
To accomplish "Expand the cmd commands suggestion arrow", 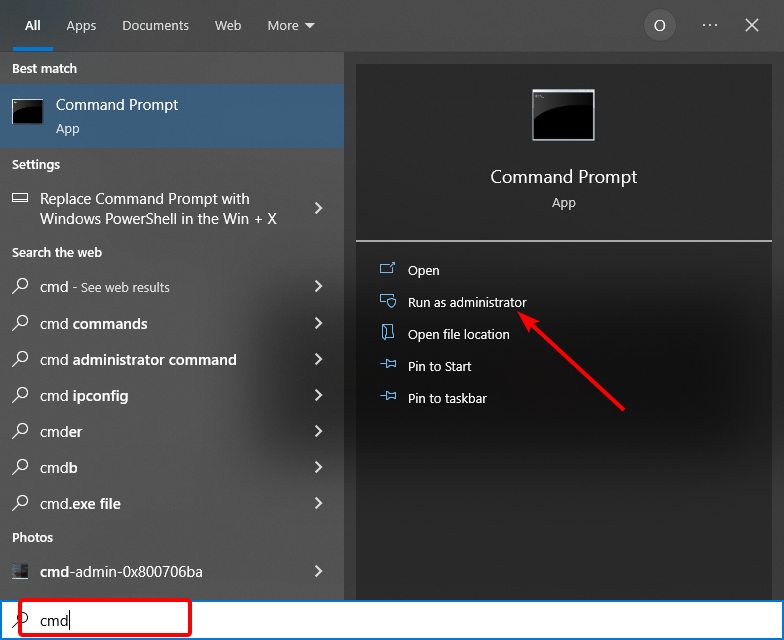I will 318,324.
